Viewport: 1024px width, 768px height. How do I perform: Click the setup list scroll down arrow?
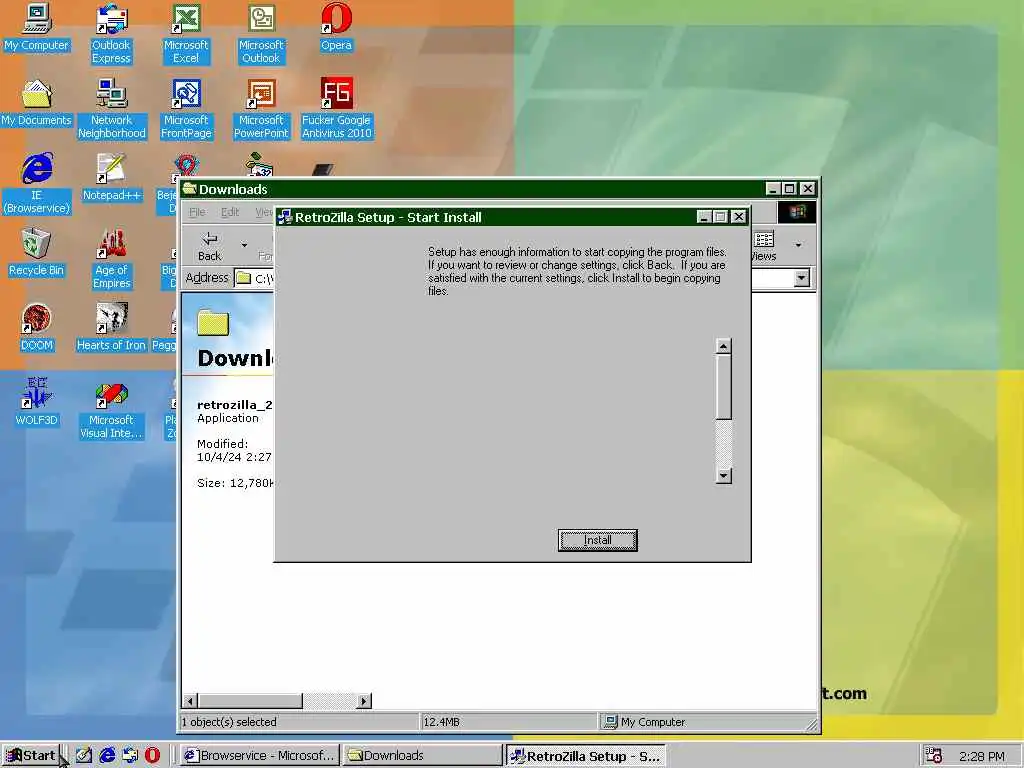[724, 476]
